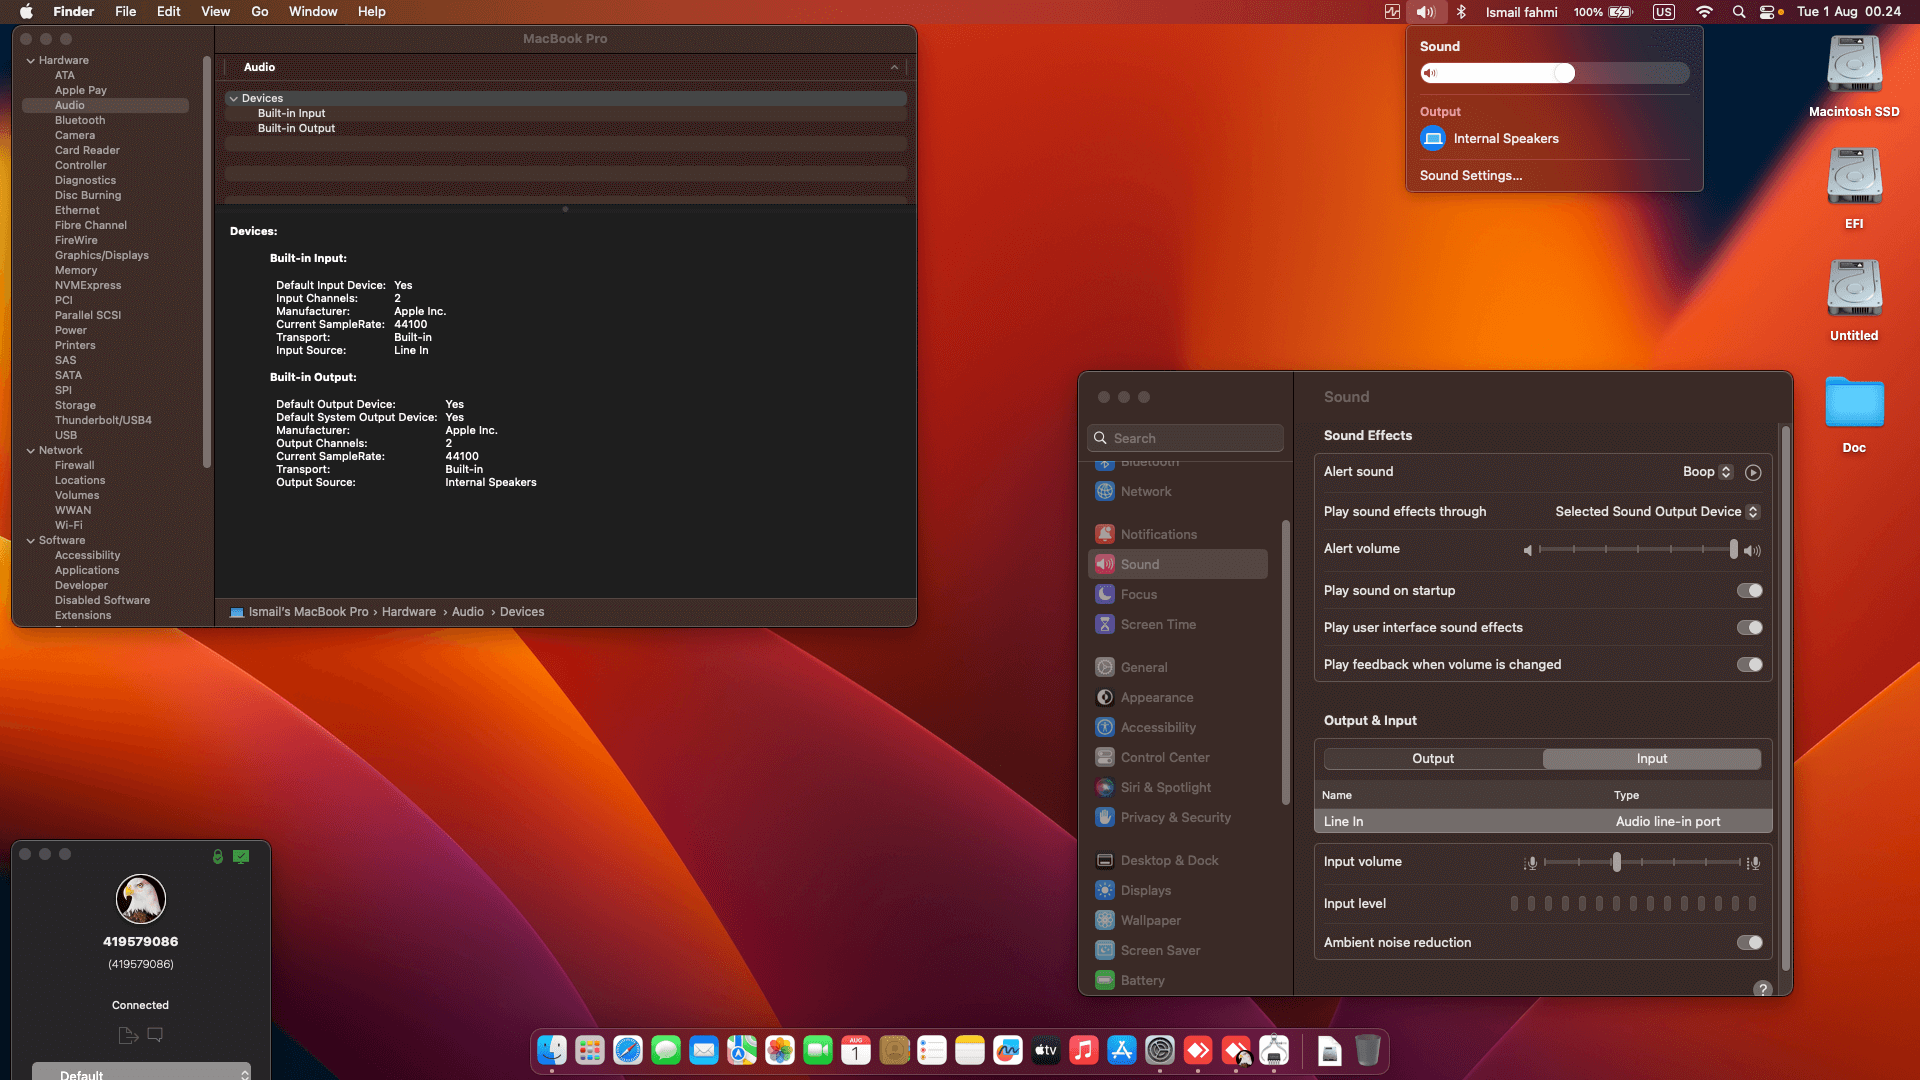Collapse Hardware section in System Information sidebar
The width and height of the screenshot is (1920, 1080).
30,61
